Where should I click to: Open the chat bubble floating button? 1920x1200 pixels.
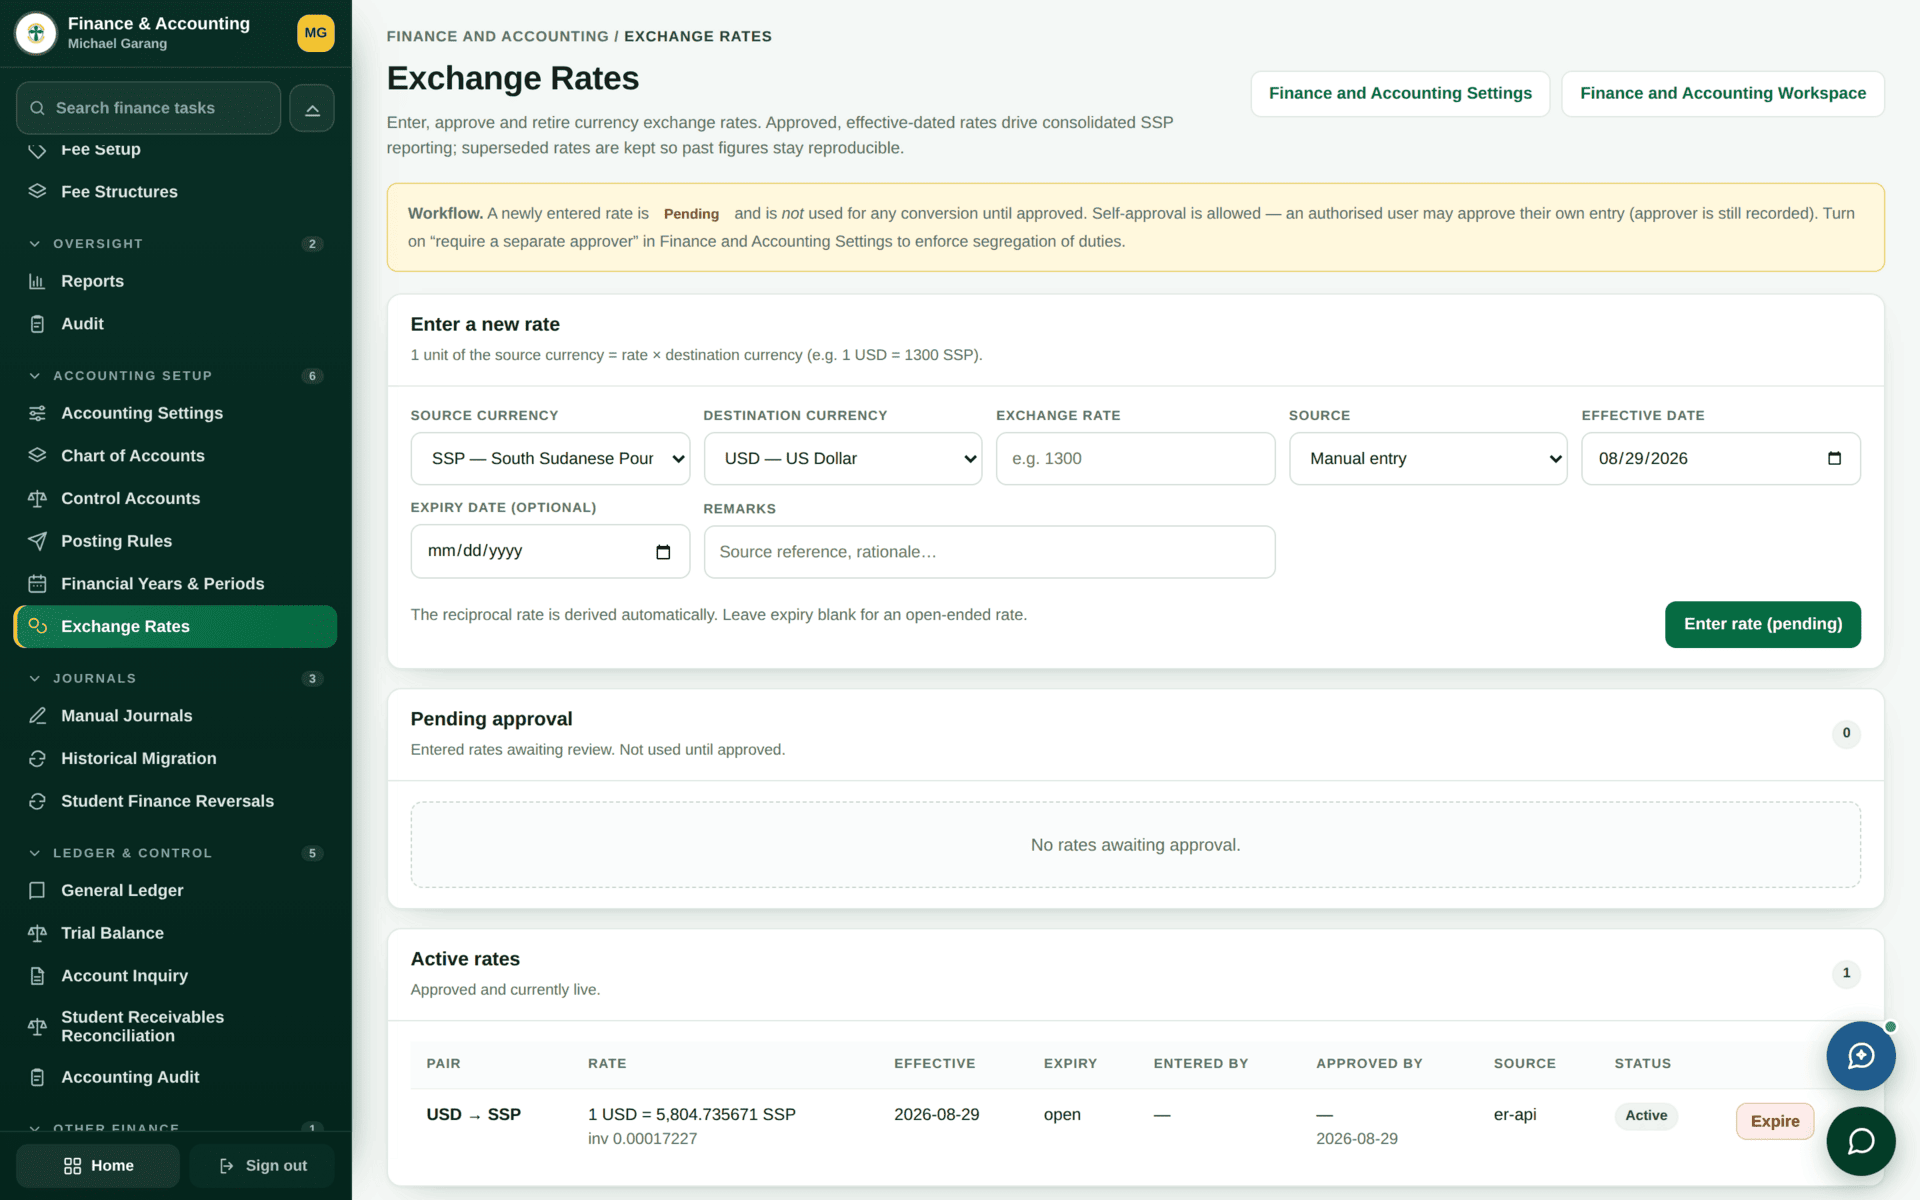pyautogui.click(x=1861, y=1141)
